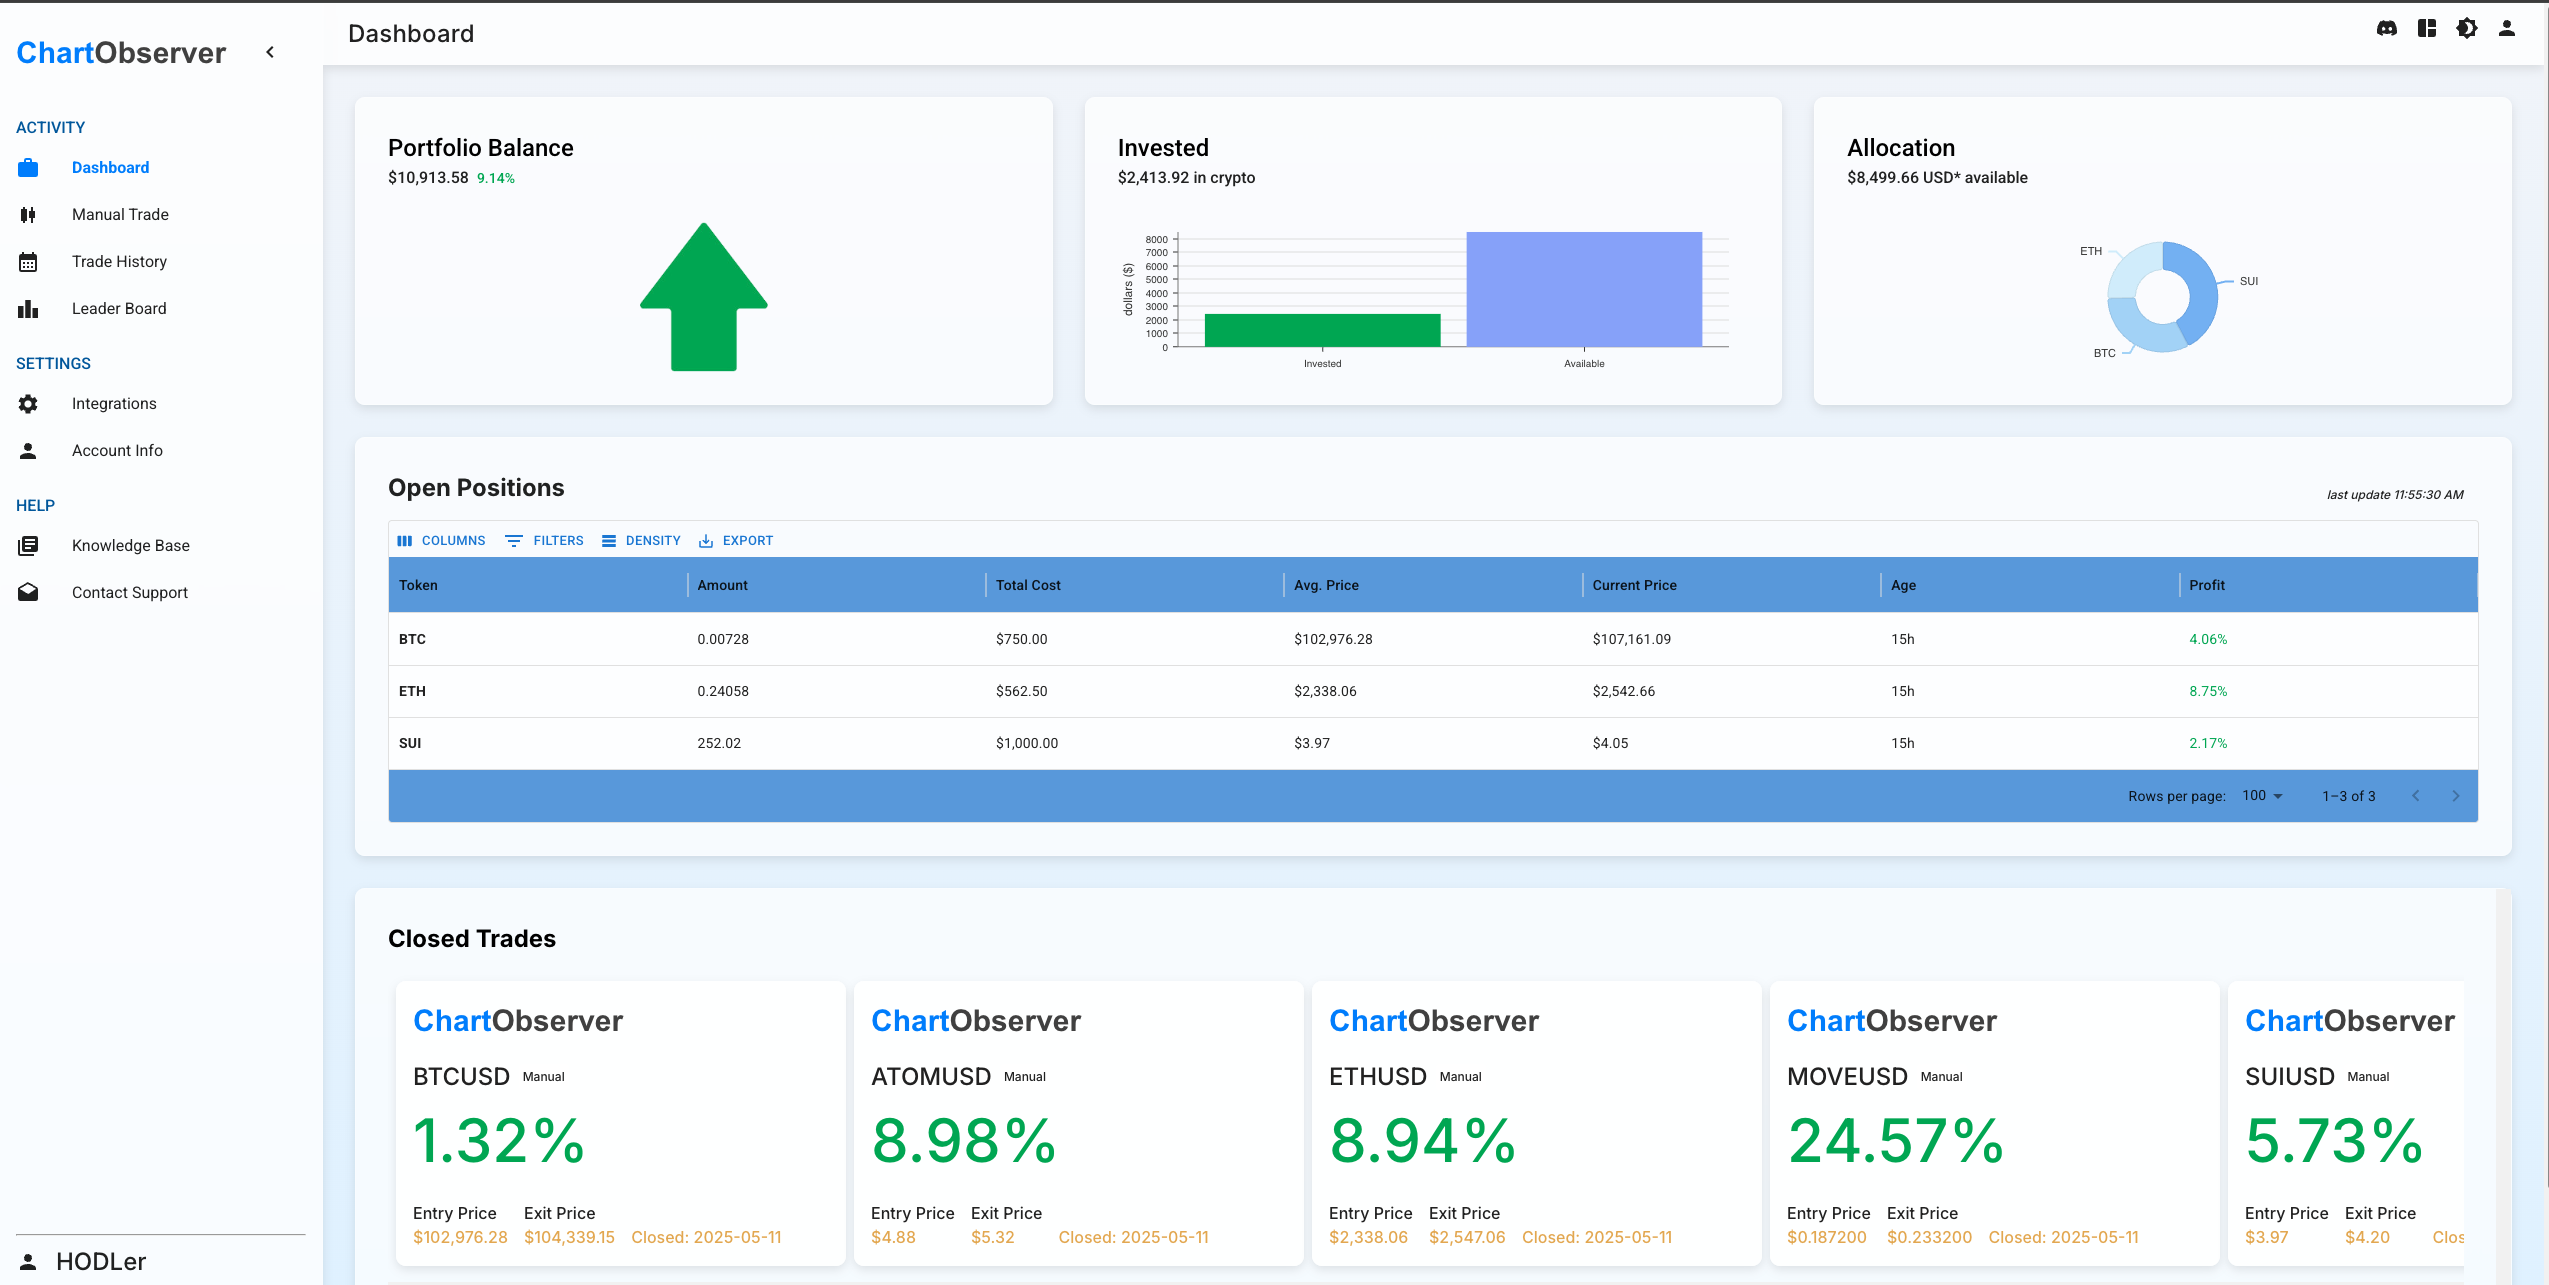Click the Leader Board bar chart icon
Image resolution: width=2549 pixels, height=1285 pixels.
point(28,309)
